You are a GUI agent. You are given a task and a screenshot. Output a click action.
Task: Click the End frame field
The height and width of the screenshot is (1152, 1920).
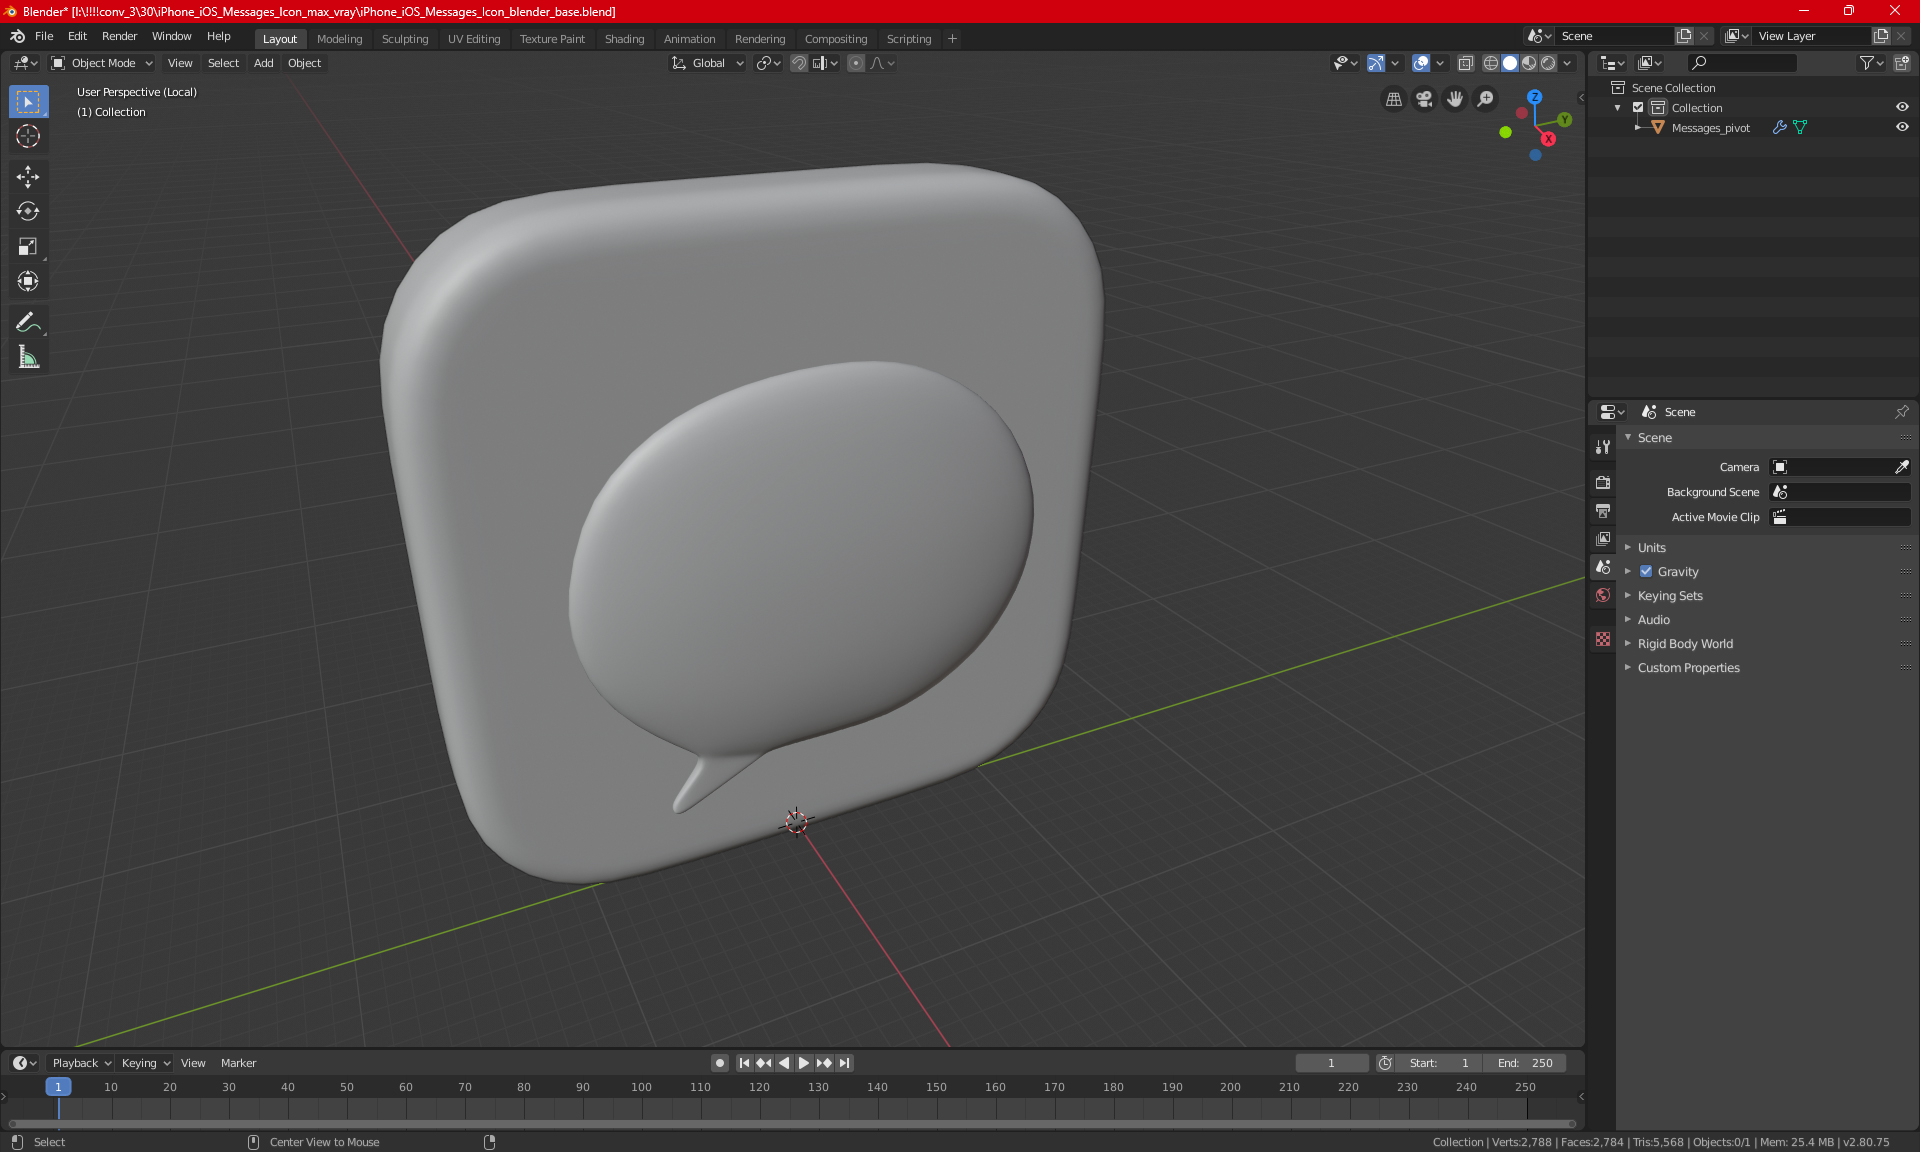[1525, 1063]
